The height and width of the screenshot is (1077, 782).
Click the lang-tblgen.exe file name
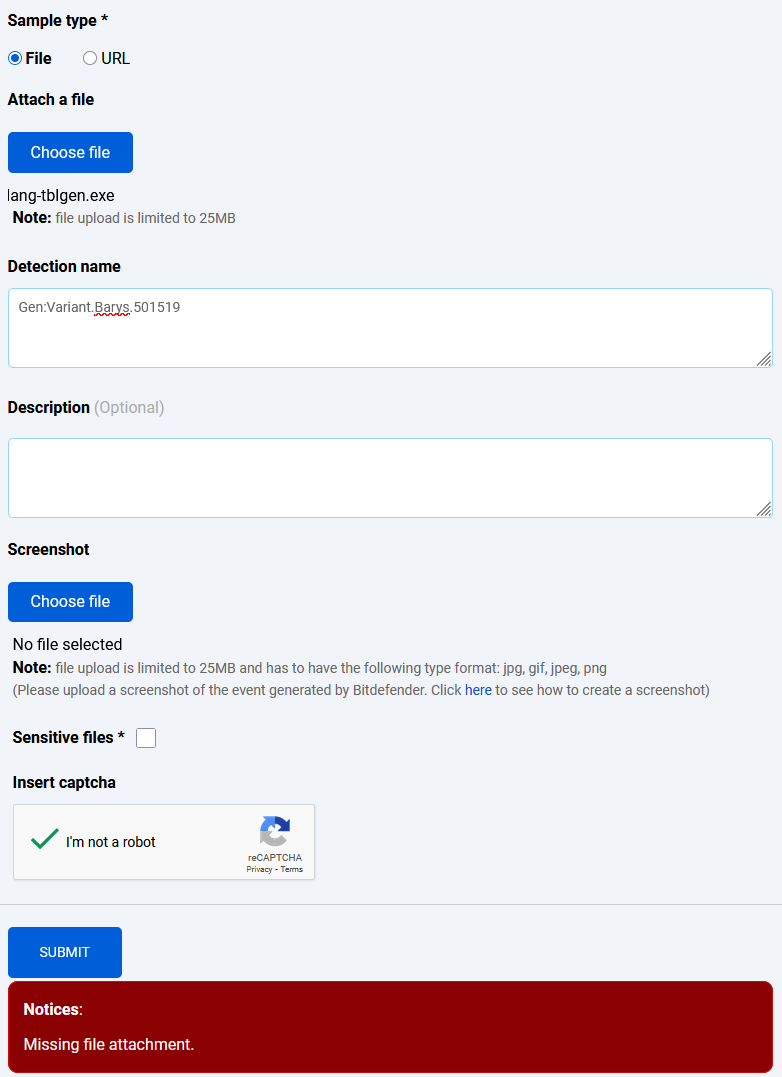click(x=61, y=196)
